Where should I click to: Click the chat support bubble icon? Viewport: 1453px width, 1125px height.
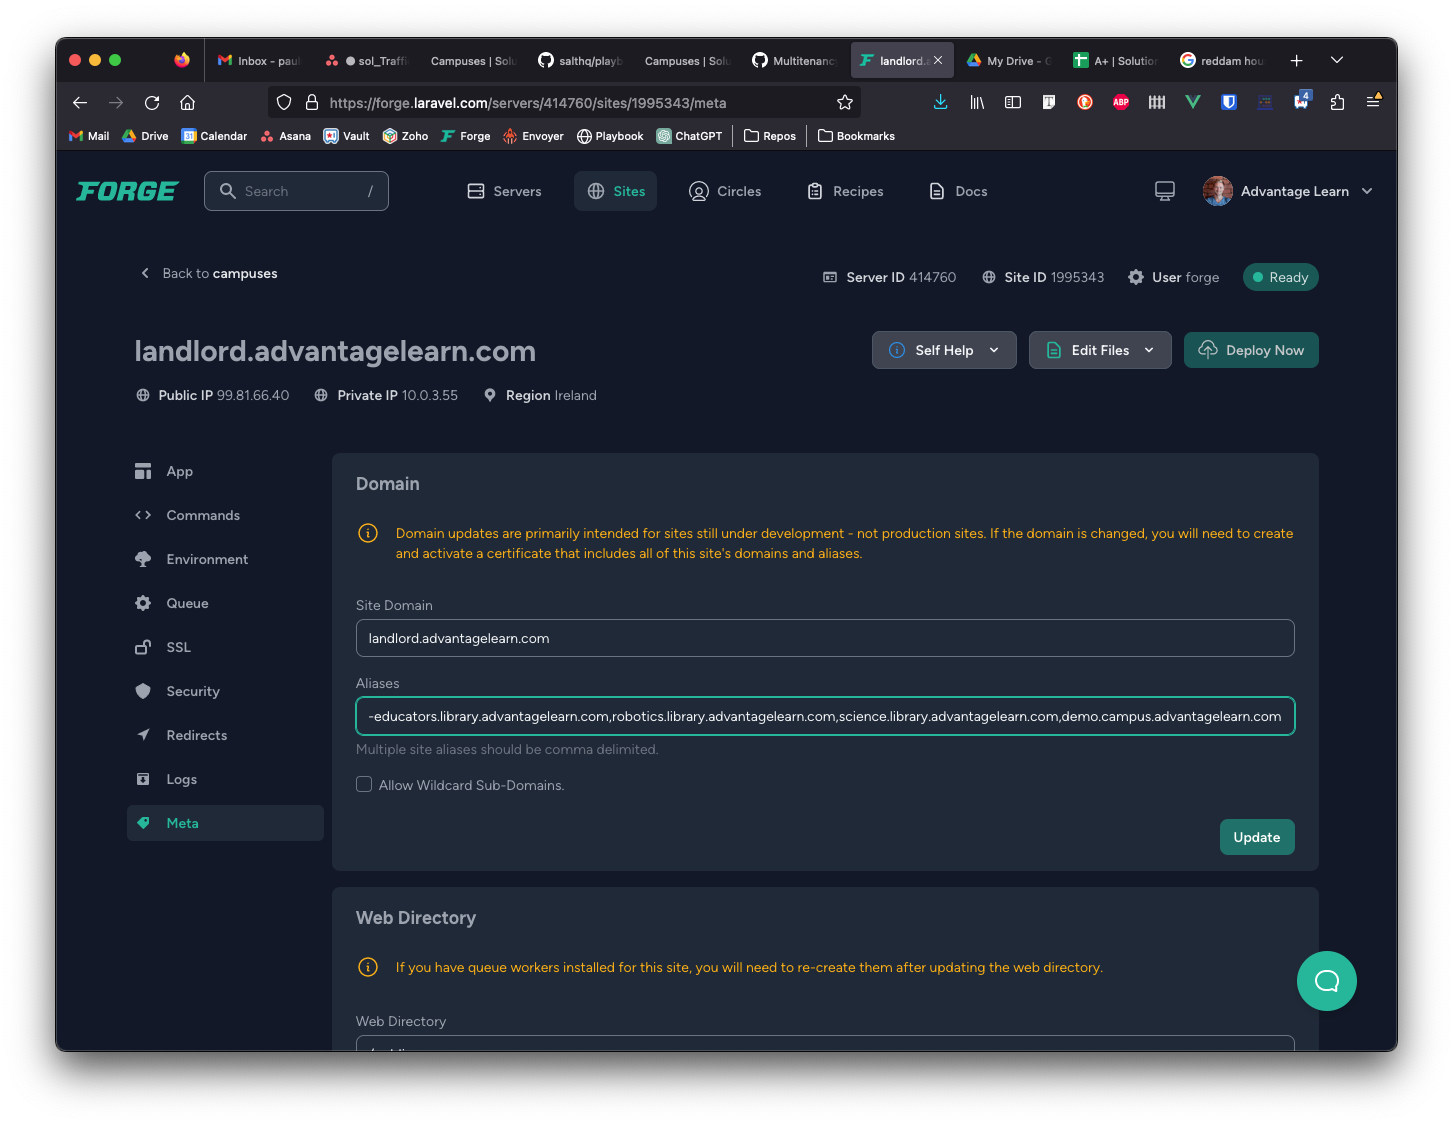click(1326, 981)
